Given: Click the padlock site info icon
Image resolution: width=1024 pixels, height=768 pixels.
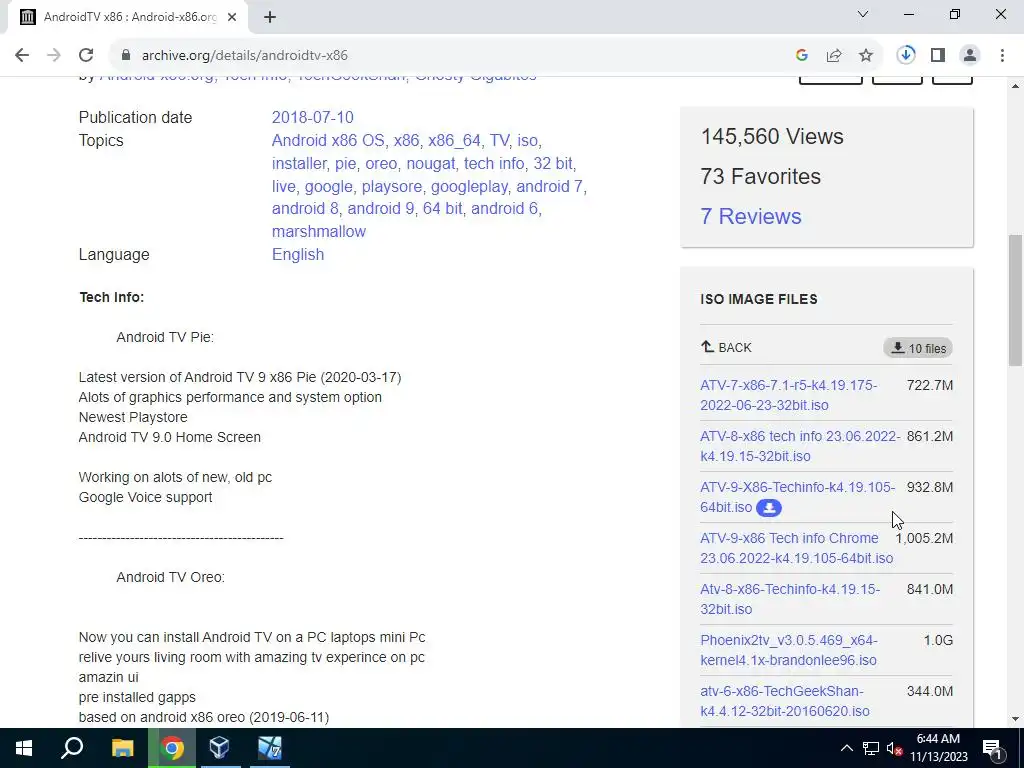Looking at the screenshot, I should tap(126, 56).
